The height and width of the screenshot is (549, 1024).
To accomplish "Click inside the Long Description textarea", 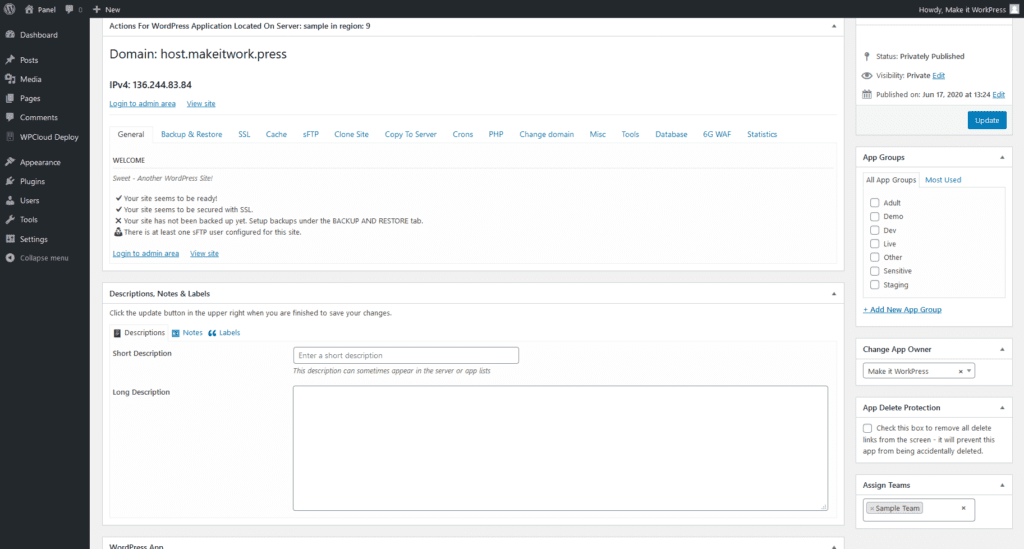I will point(560,448).
